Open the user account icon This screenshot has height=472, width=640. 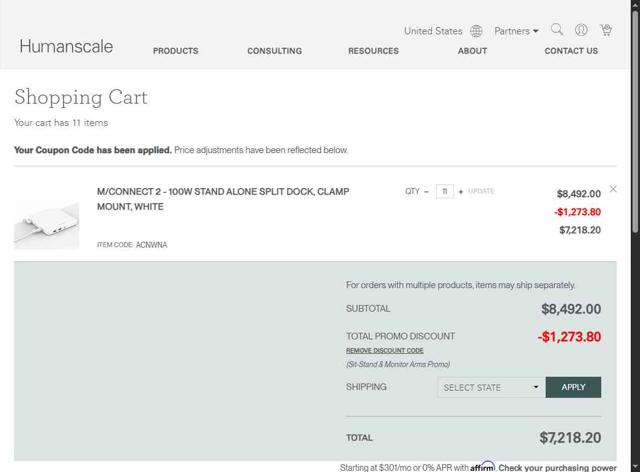point(581,30)
